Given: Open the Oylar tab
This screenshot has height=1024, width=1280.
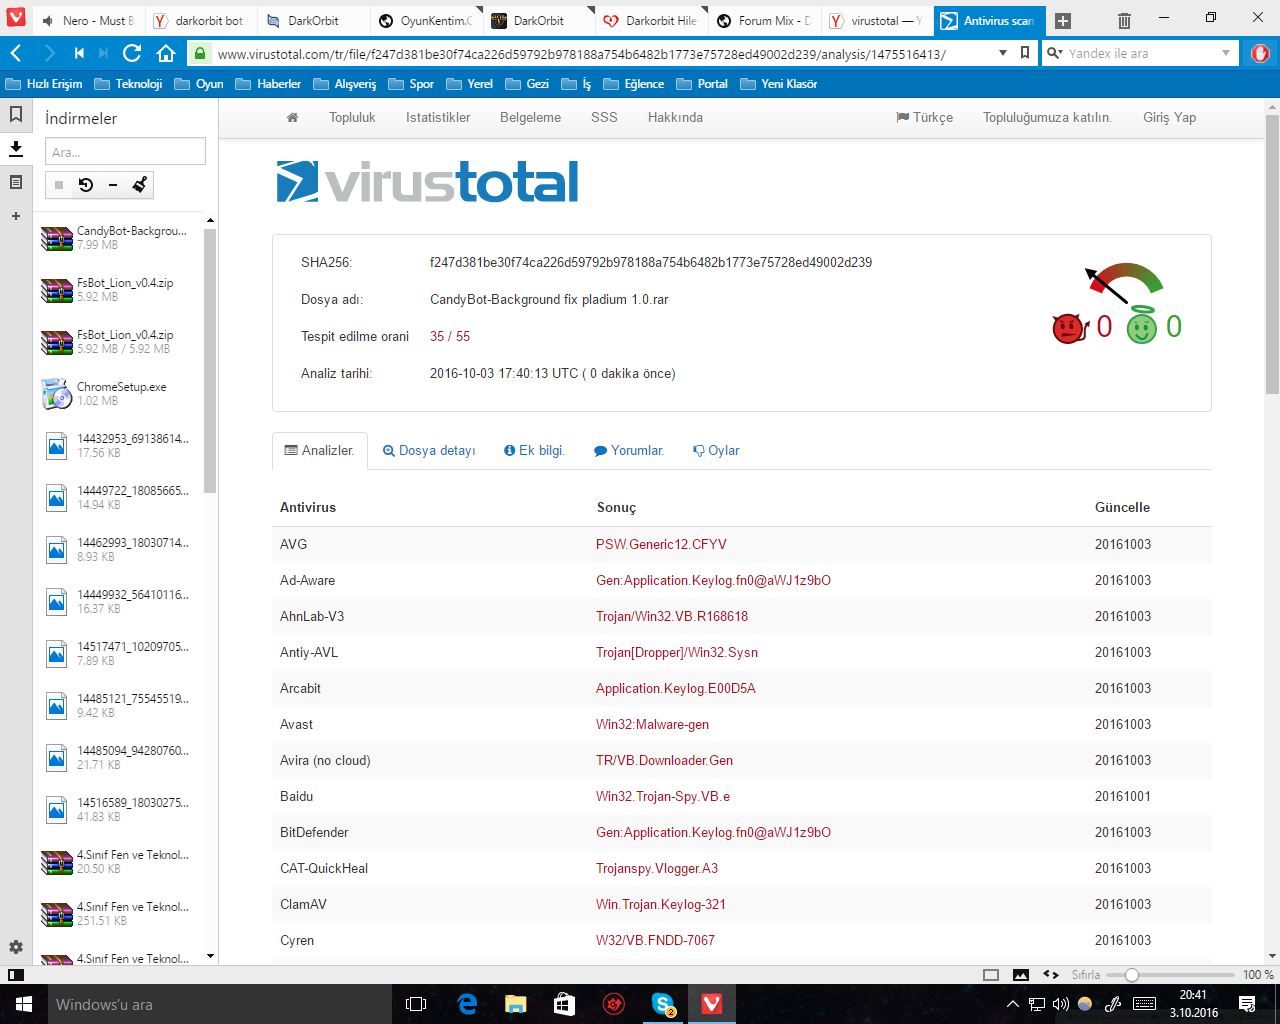Looking at the screenshot, I should (x=716, y=451).
